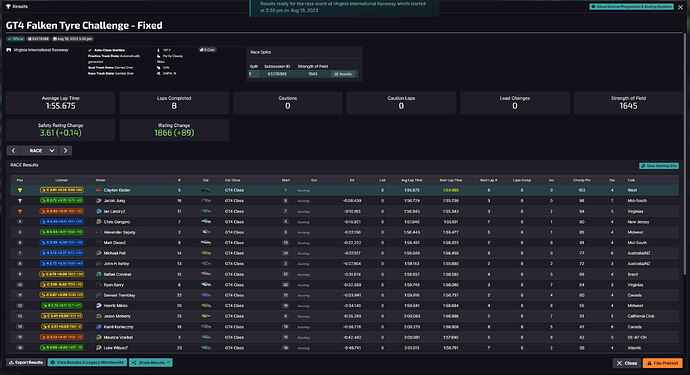Click iRating Change value 1866 (+89)
Image resolution: width=690 pixels, height=375 pixels.
click(174, 133)
